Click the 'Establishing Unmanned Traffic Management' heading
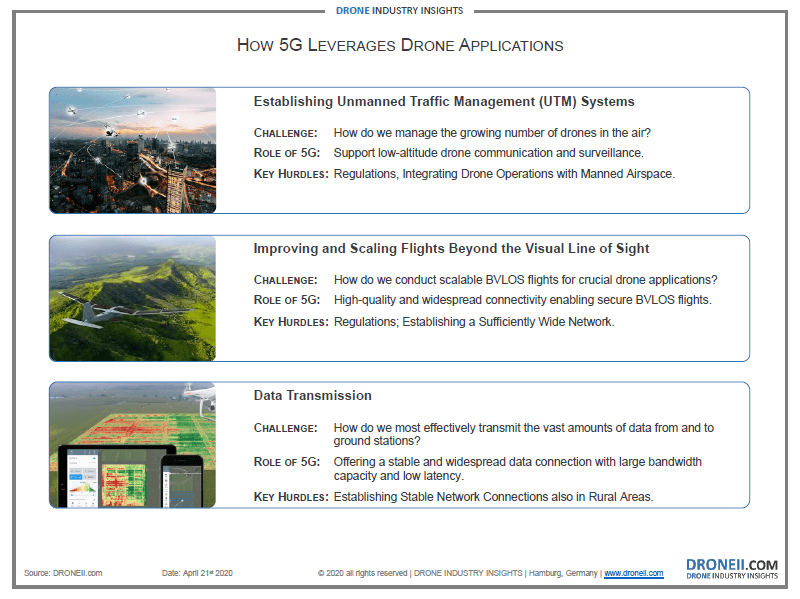 click(444, 101)
